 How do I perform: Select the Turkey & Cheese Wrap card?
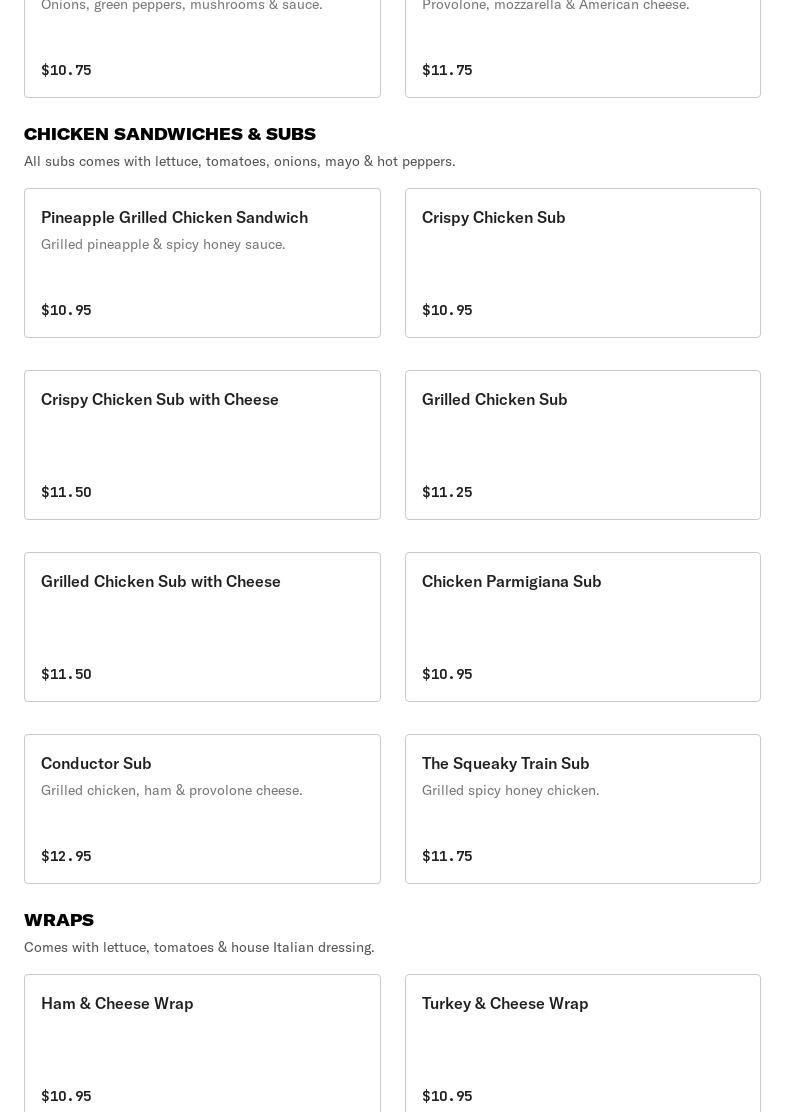point(583,1043)
